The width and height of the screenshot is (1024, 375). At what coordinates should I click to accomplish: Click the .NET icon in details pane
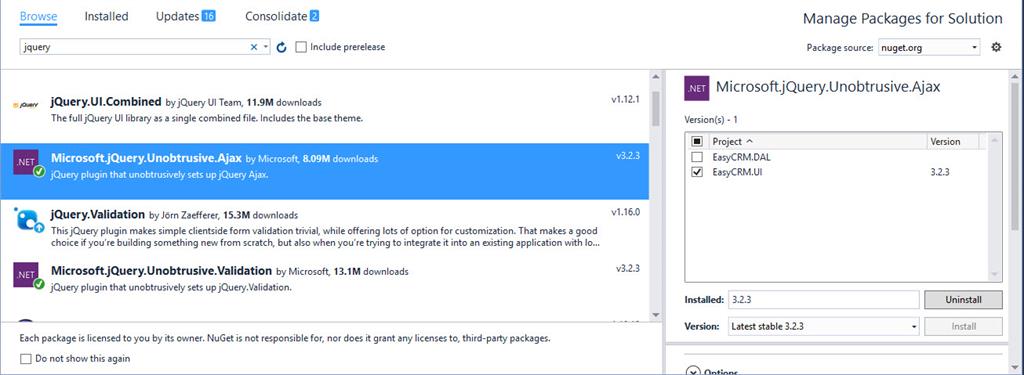(x=697, y=88)
